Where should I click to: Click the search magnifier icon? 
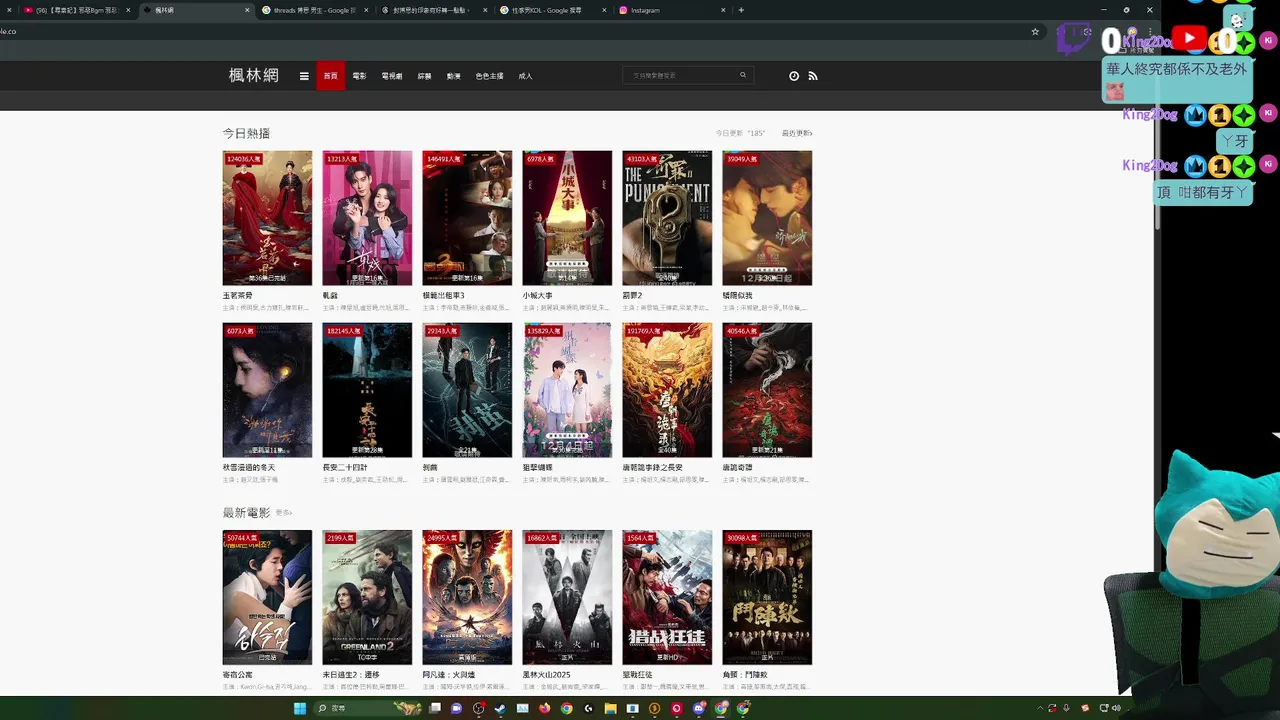(x=743, y=75)
